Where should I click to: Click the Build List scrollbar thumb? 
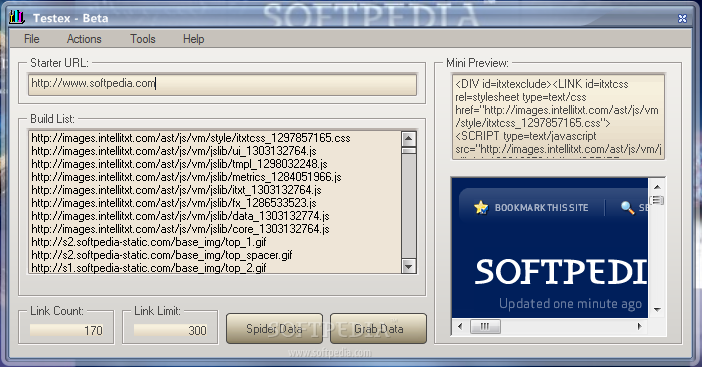click(408, 151)
